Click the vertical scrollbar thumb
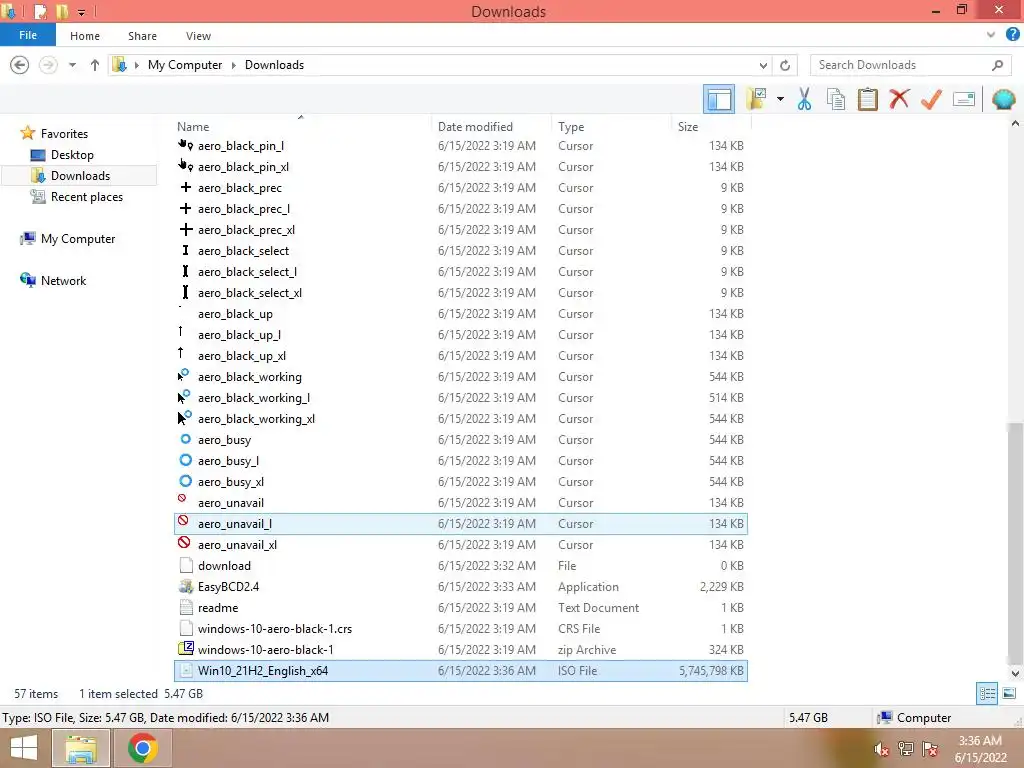 1014,542
